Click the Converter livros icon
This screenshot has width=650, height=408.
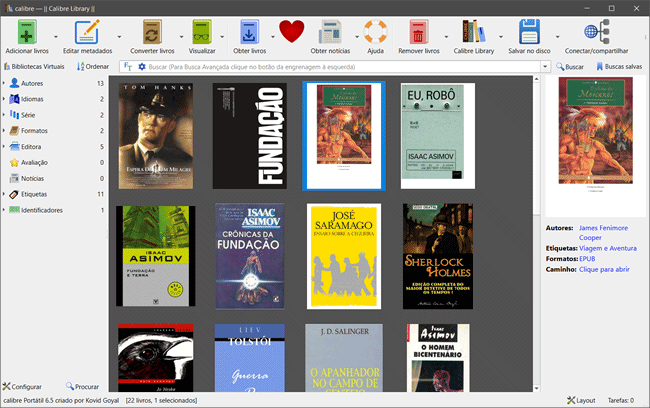coord(154,31)
